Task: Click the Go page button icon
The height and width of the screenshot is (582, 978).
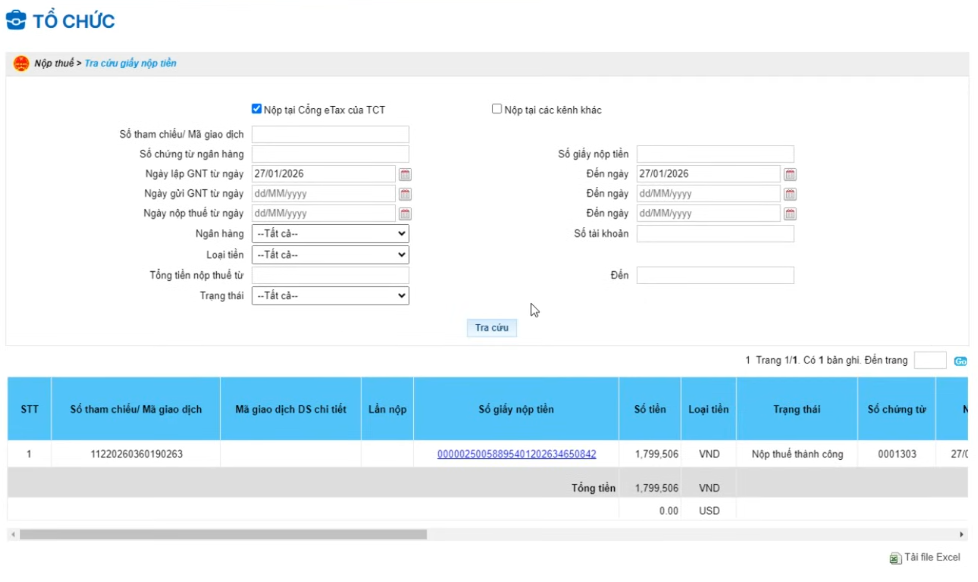Action: pos(960,361)
